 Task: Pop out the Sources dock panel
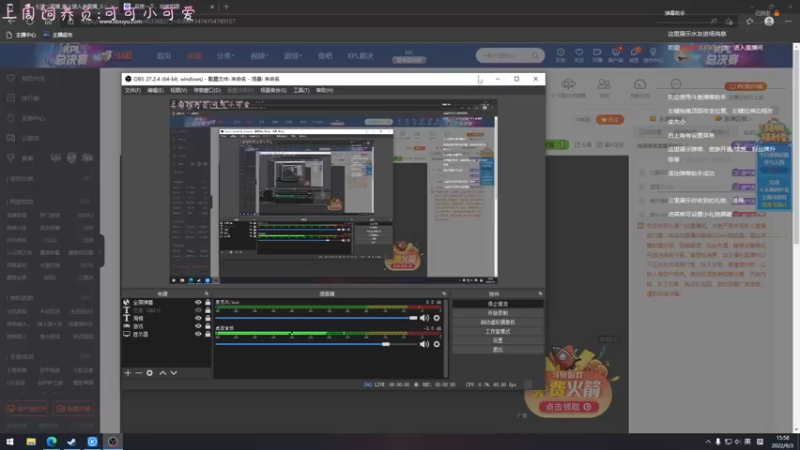click(x=207, y=294)
